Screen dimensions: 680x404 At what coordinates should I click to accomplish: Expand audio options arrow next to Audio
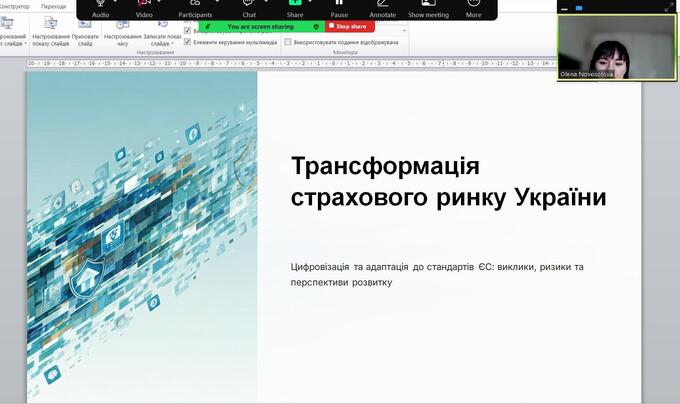click(x=115, y=4)
